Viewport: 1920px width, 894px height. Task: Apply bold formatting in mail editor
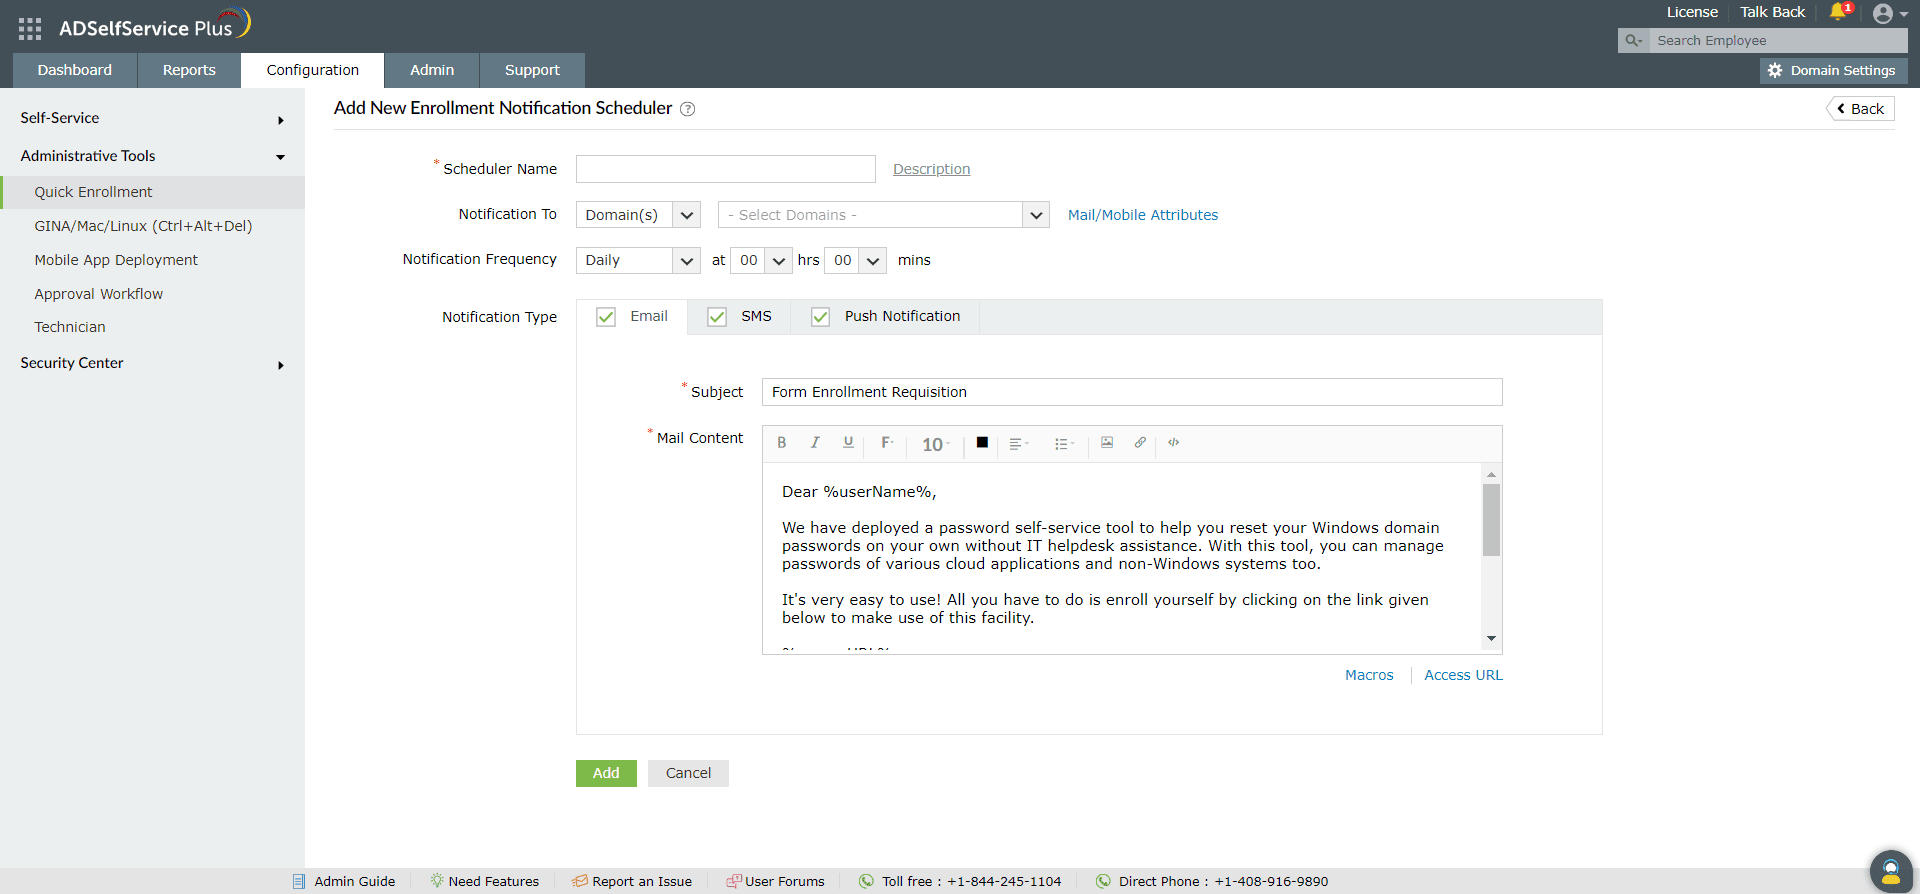click(x=782, y=443)
